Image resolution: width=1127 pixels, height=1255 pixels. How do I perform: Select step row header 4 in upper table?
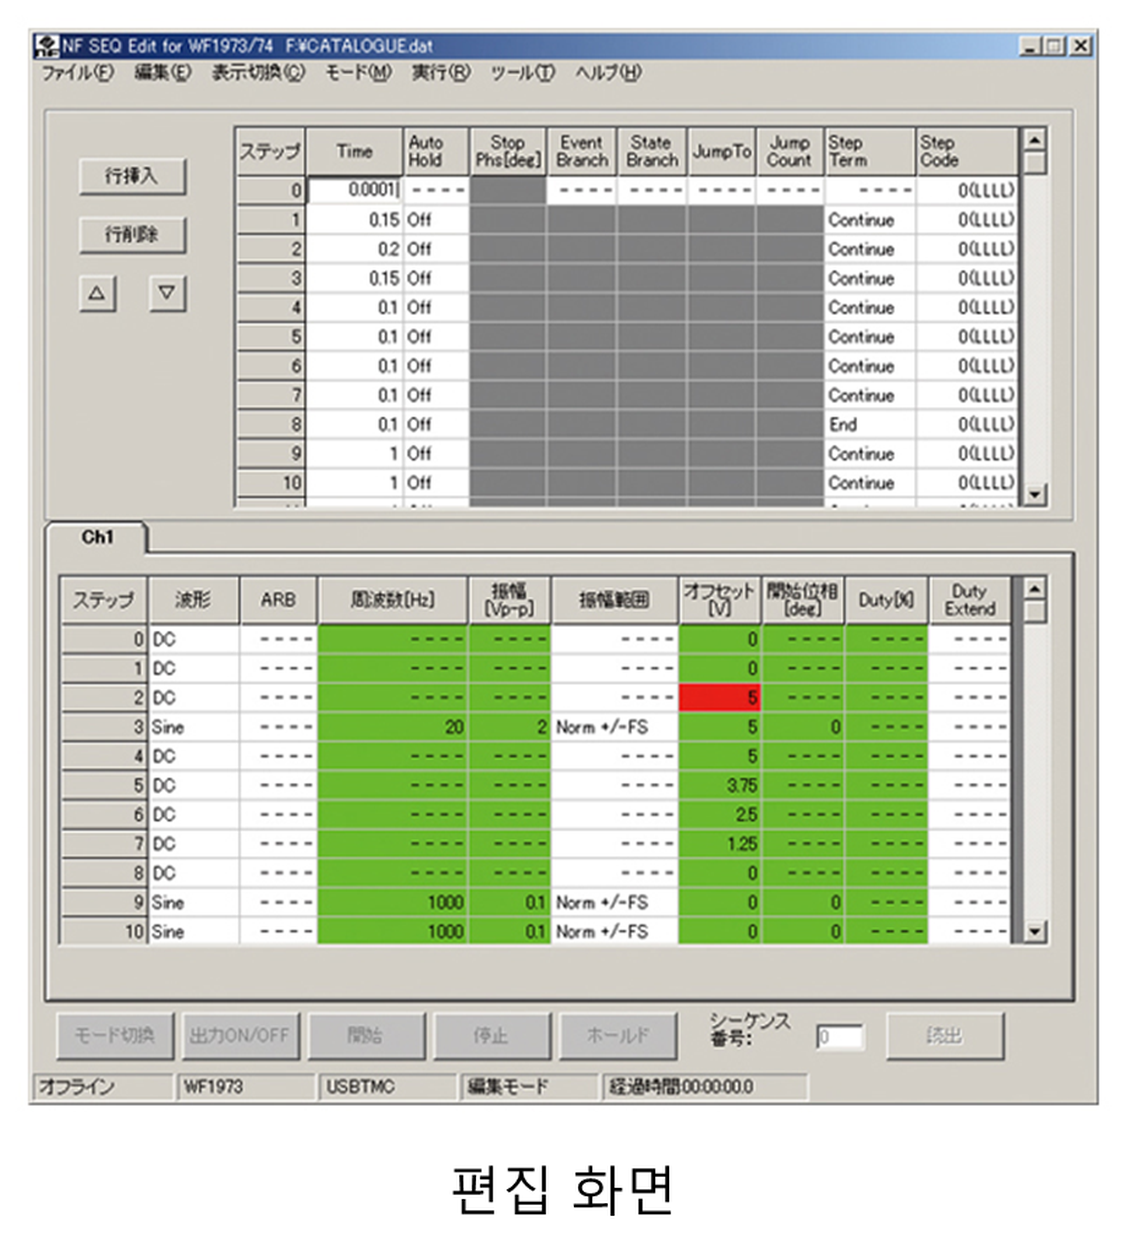271,308
